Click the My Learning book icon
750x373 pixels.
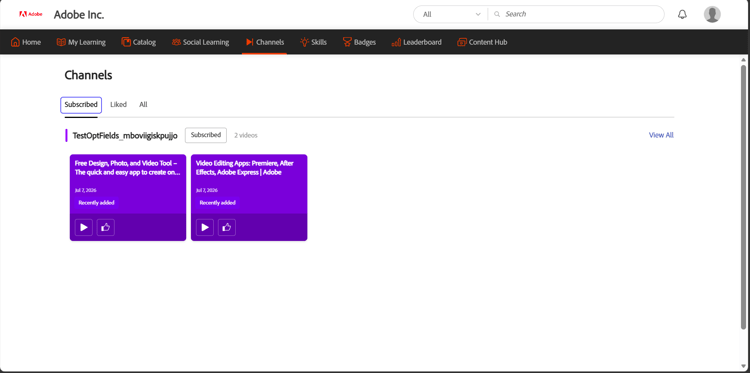pos(61,42)
